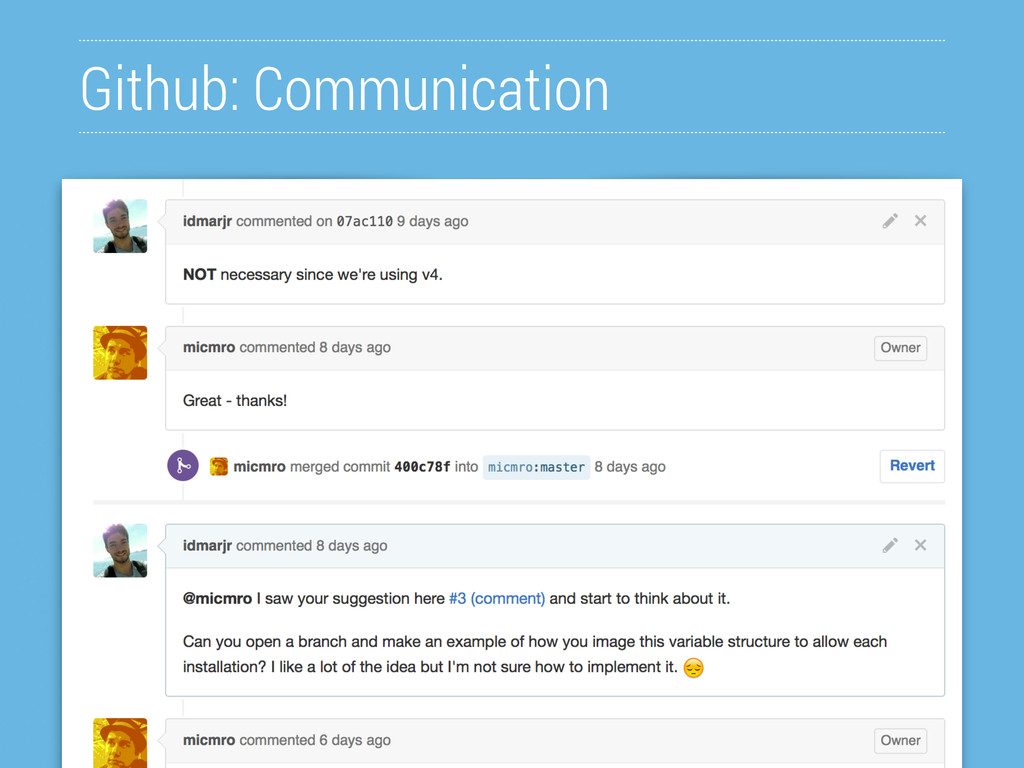
Task: Click micmro's small avatar beside merged commit text
Action: [219, 466]
